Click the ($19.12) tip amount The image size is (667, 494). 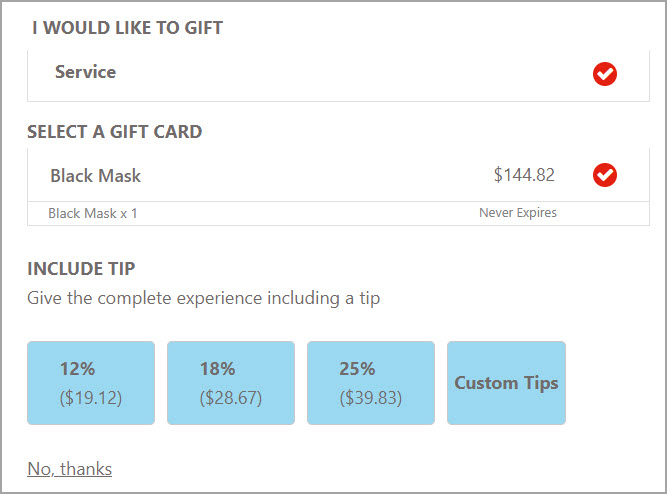pyautogui.click(x=91, y=398)
